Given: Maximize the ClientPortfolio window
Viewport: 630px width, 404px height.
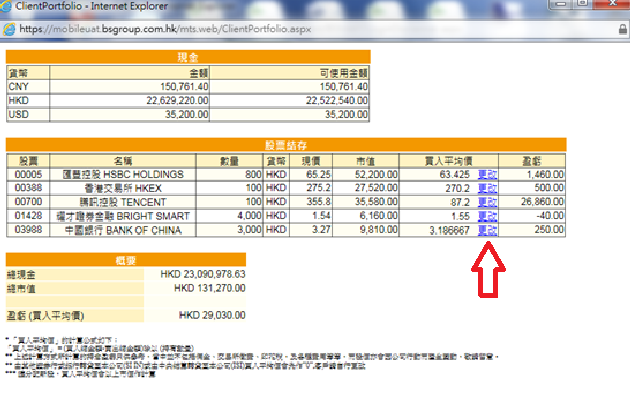Looking at the screenshot, I should [582, 4].
